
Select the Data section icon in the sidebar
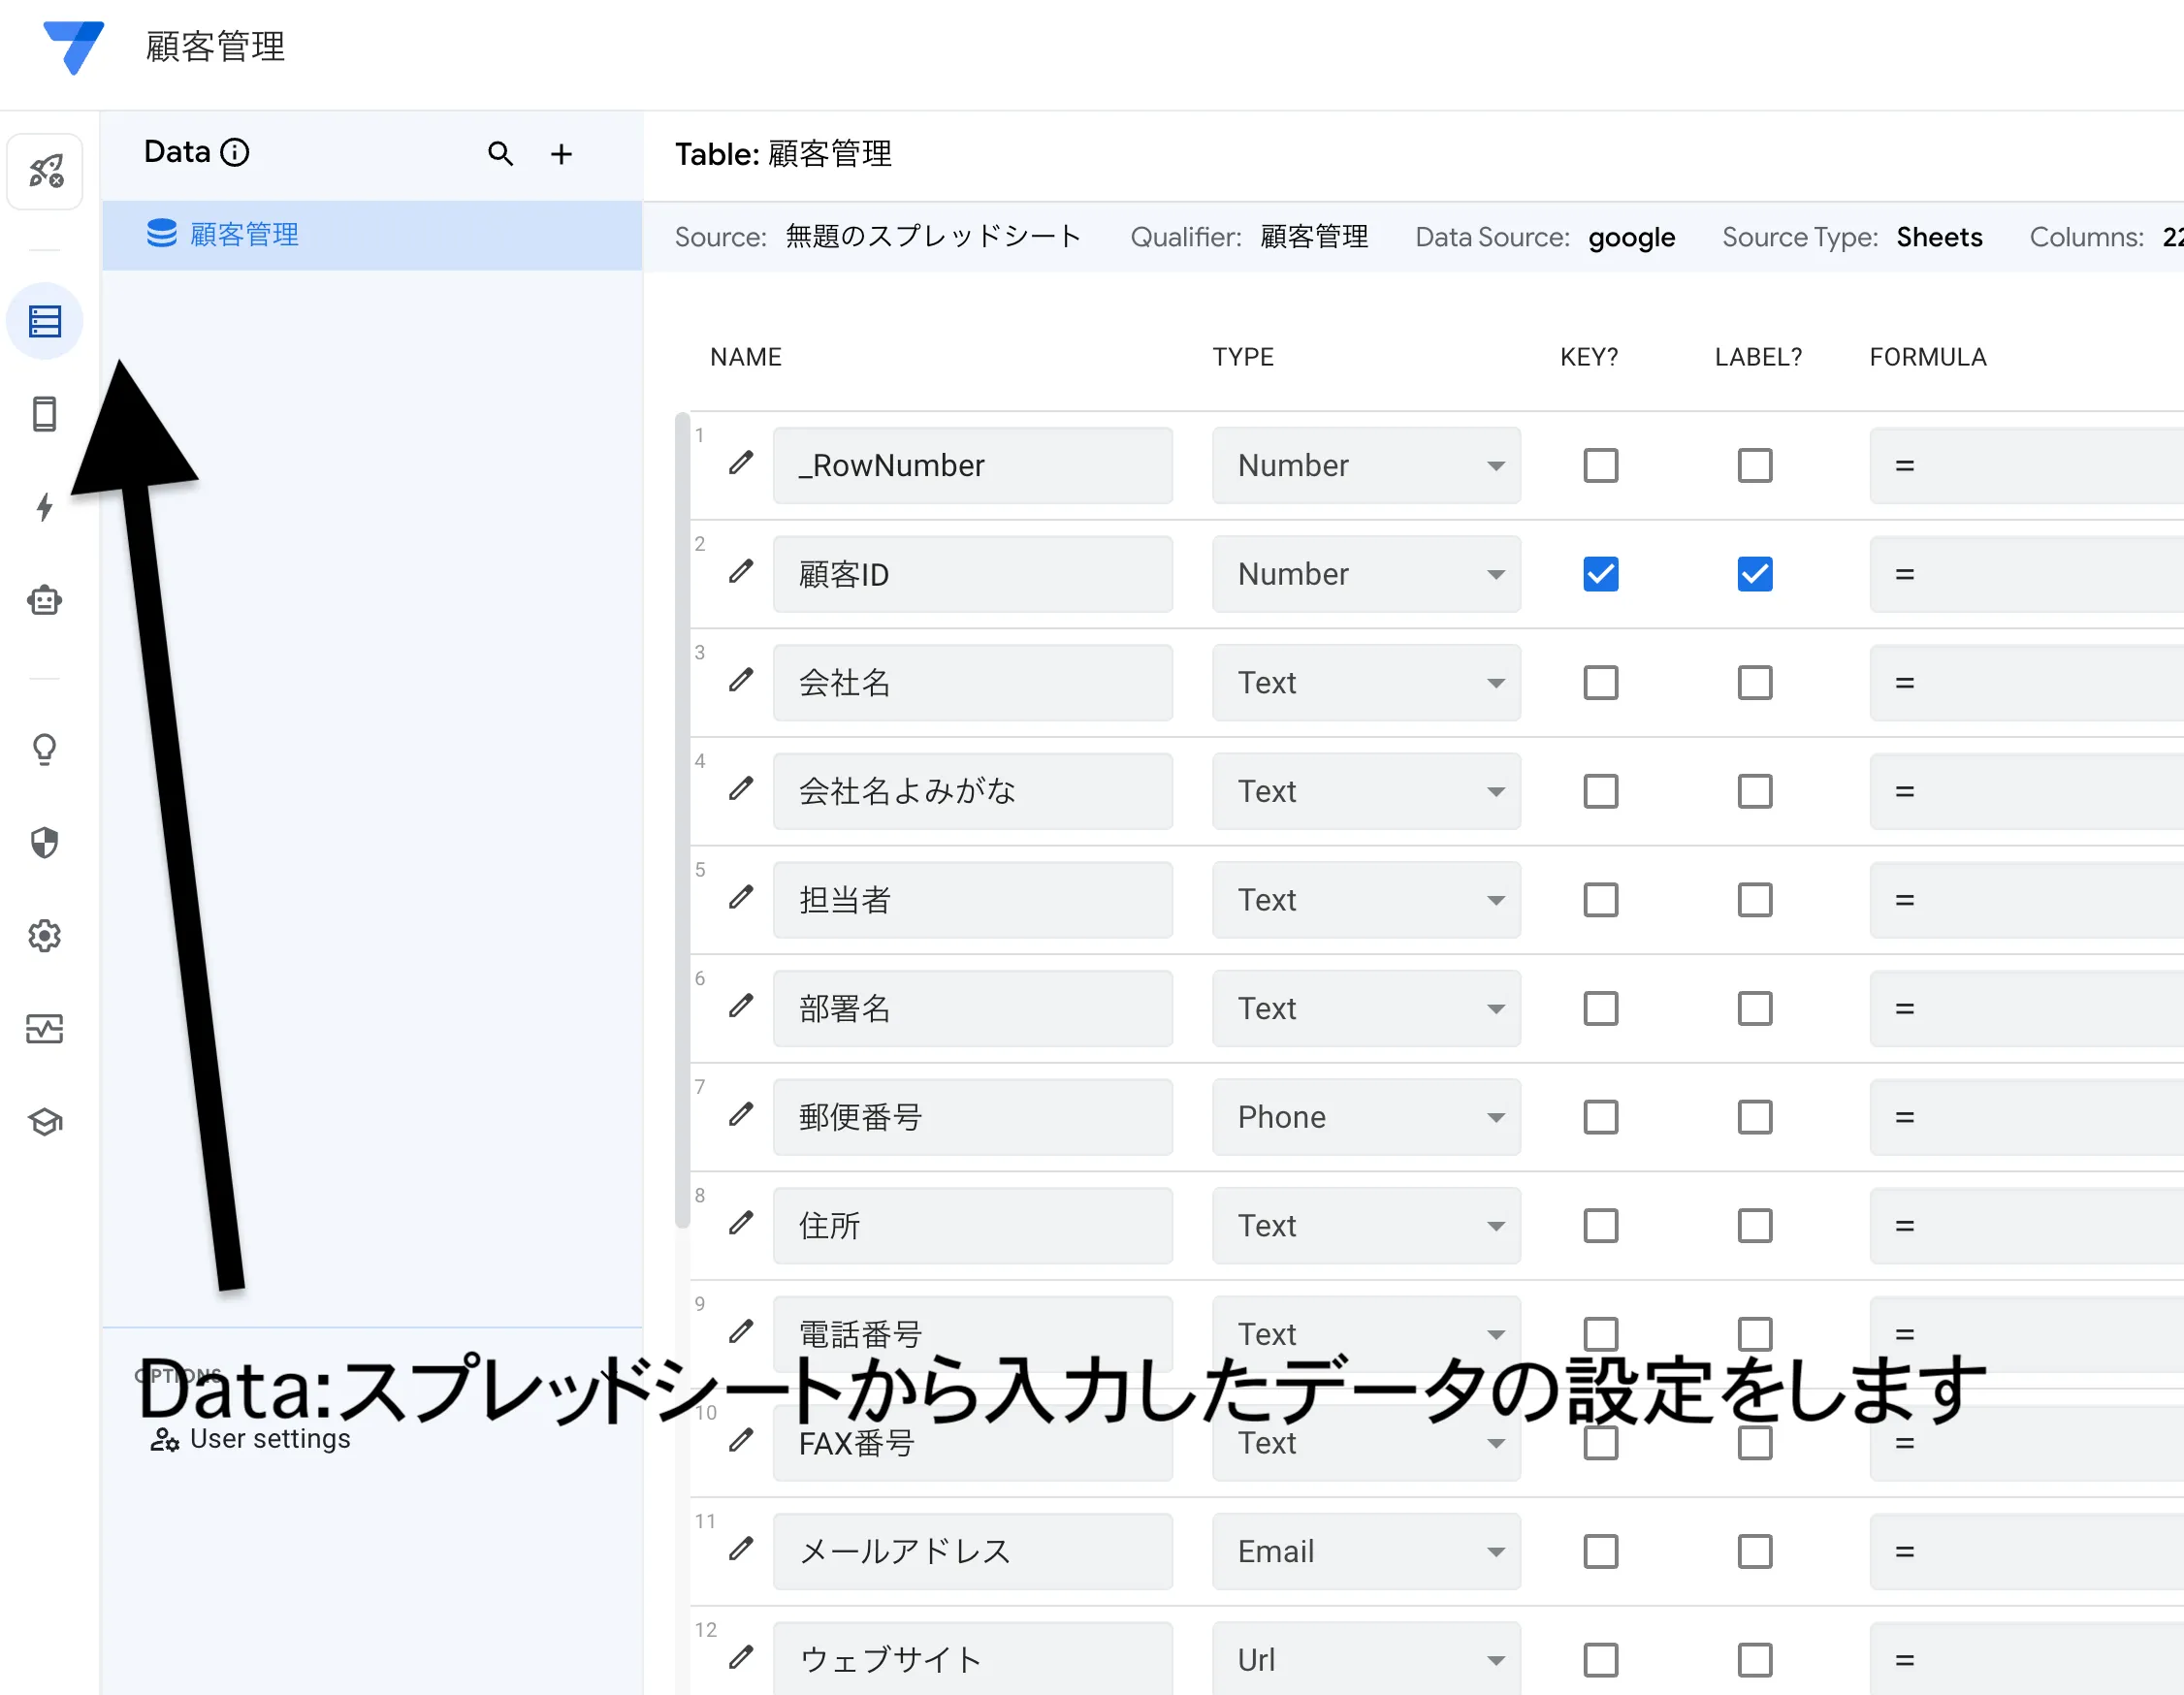[45, 321]
